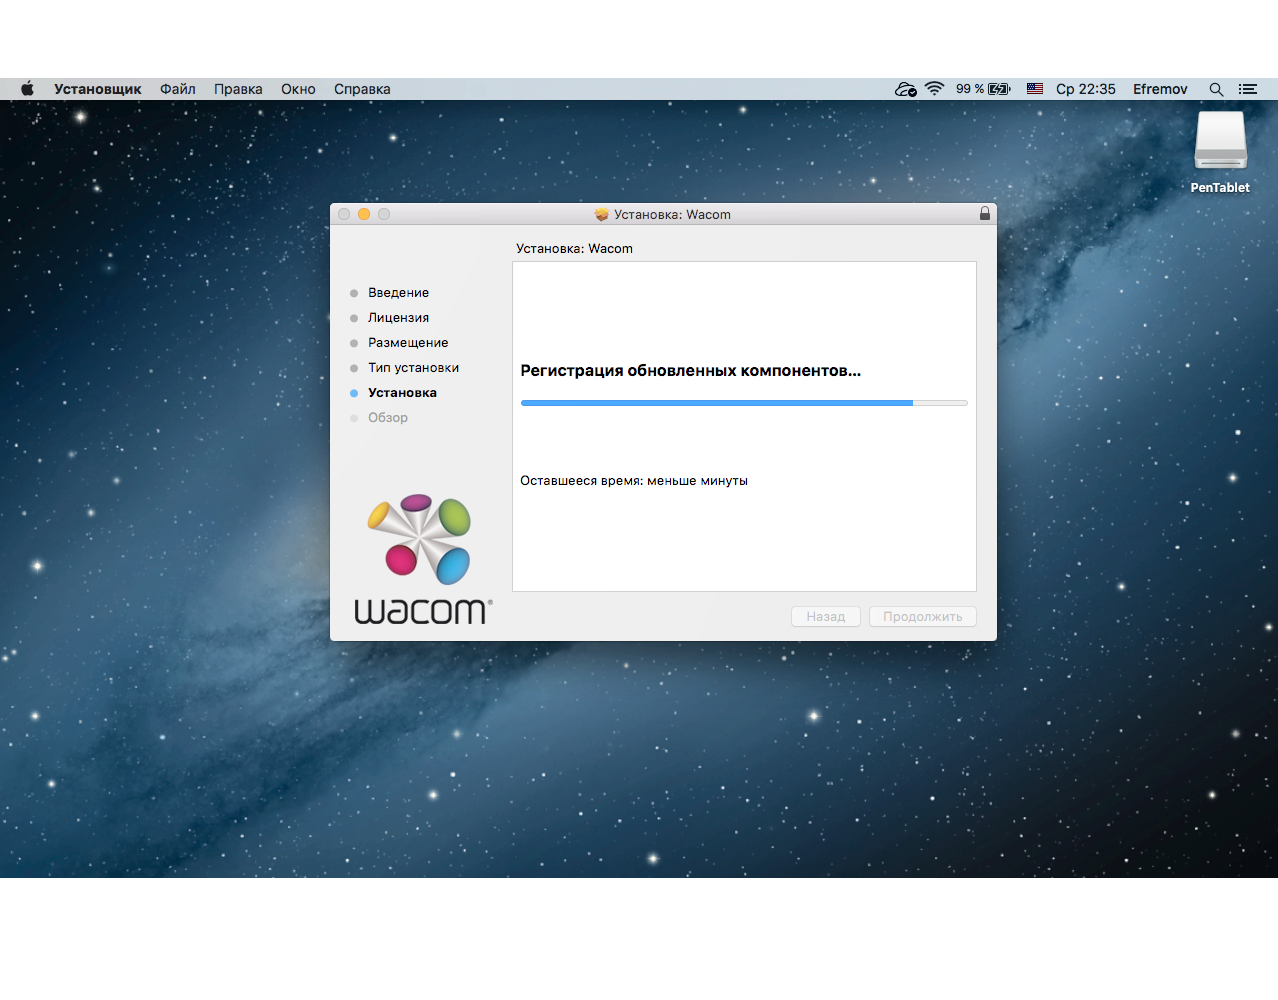Open the Efremov user menu
1278x1000 pixels.
1160,89
